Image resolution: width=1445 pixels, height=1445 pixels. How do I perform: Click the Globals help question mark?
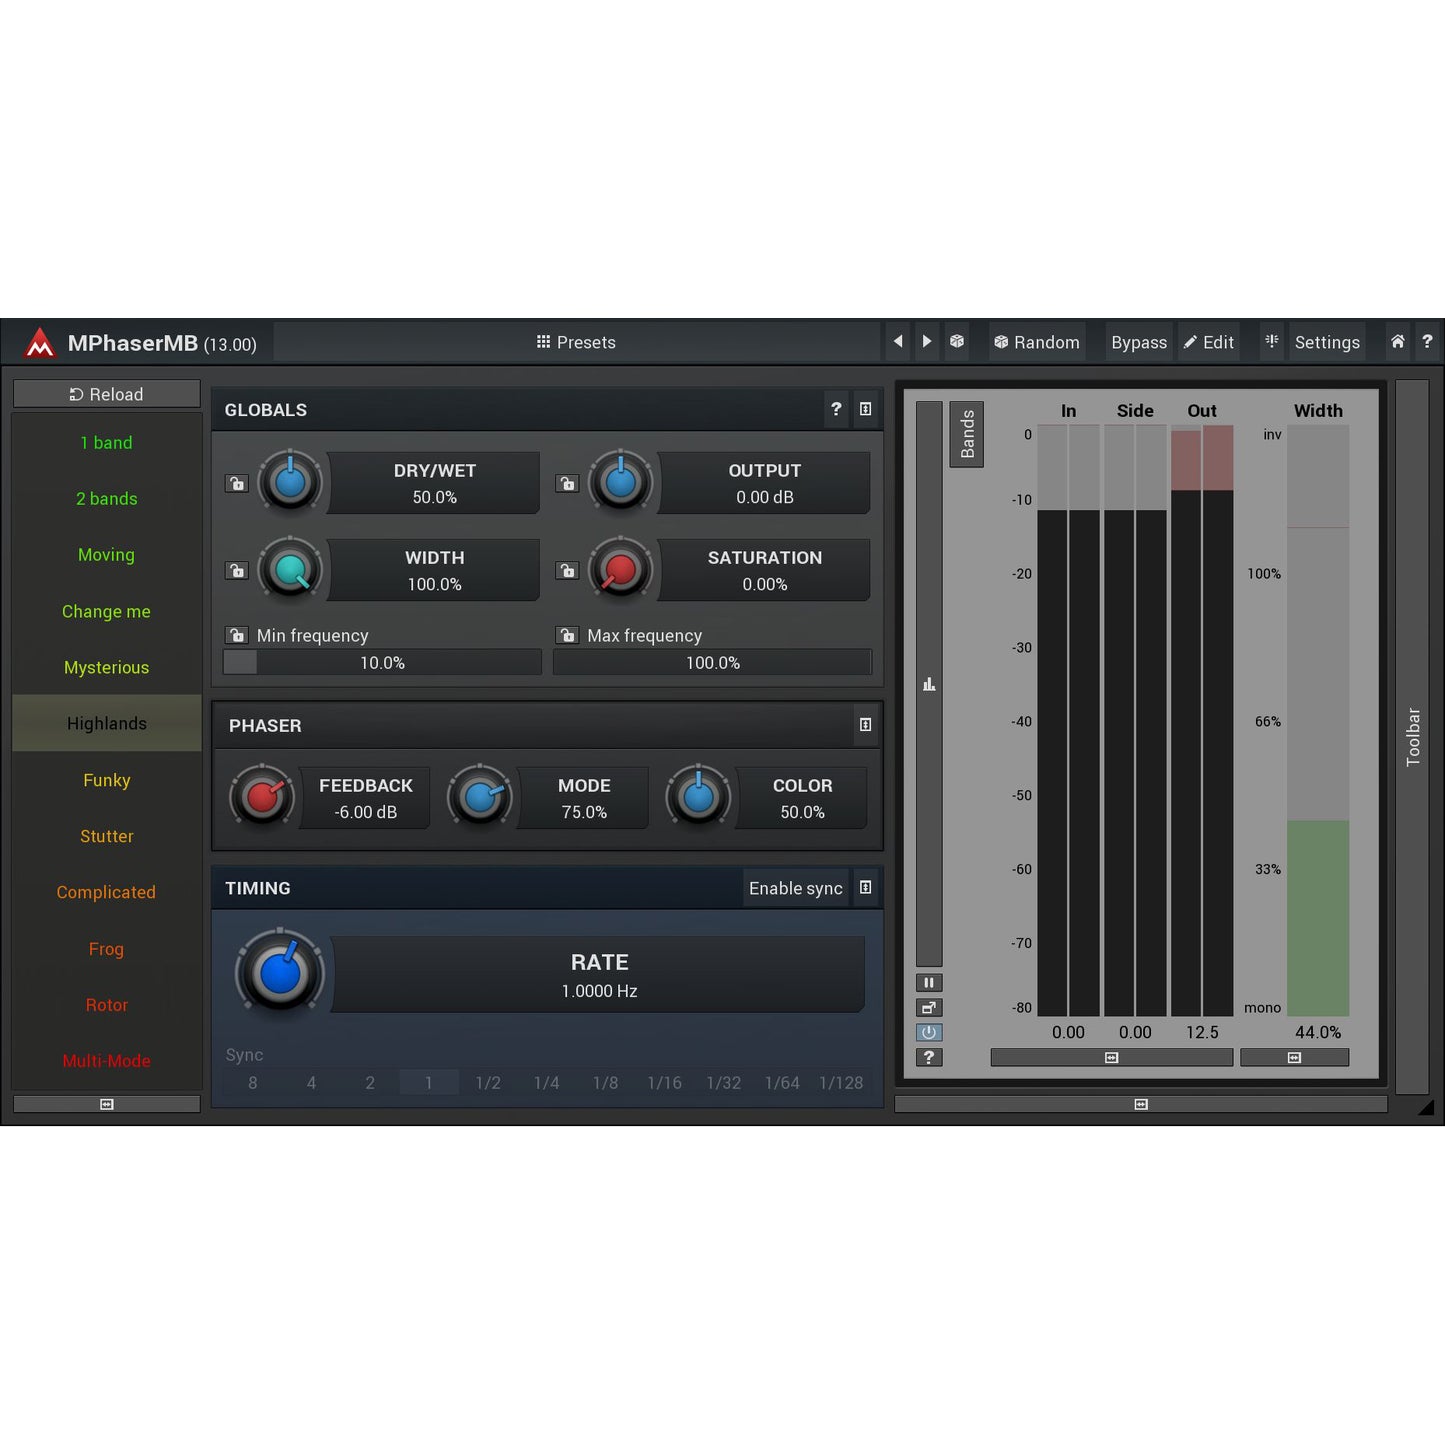pyautogui.click(x=836, y=409)
